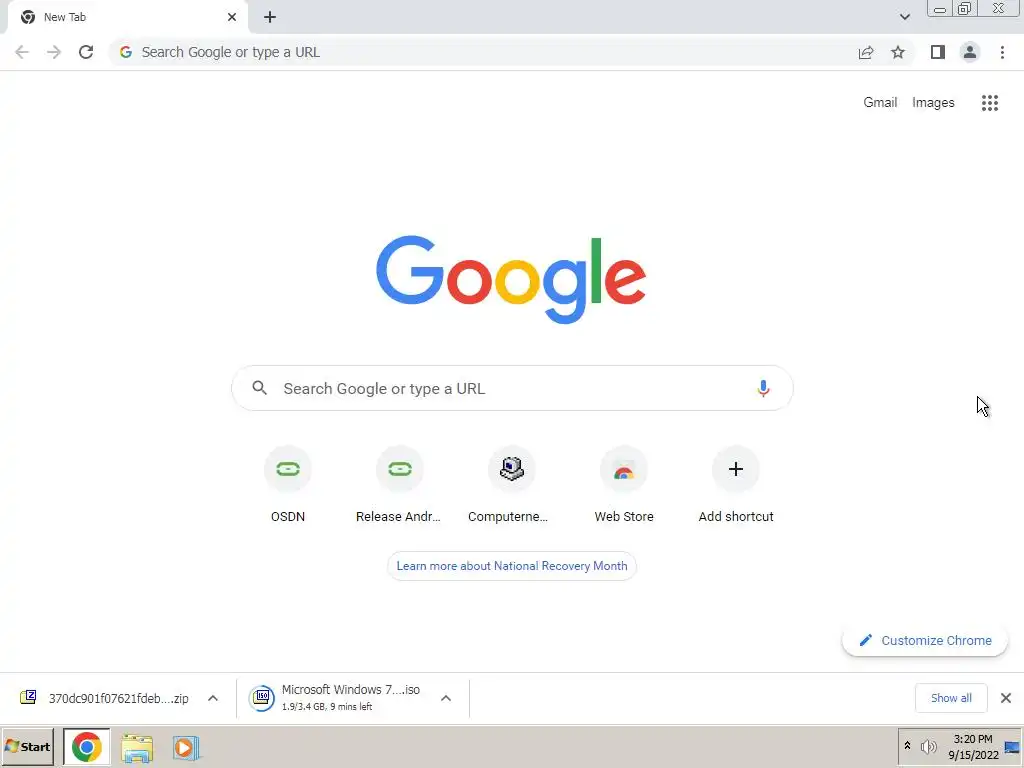Open the Windows Start menu
The image size is (1024, 768).
point(28,746)
